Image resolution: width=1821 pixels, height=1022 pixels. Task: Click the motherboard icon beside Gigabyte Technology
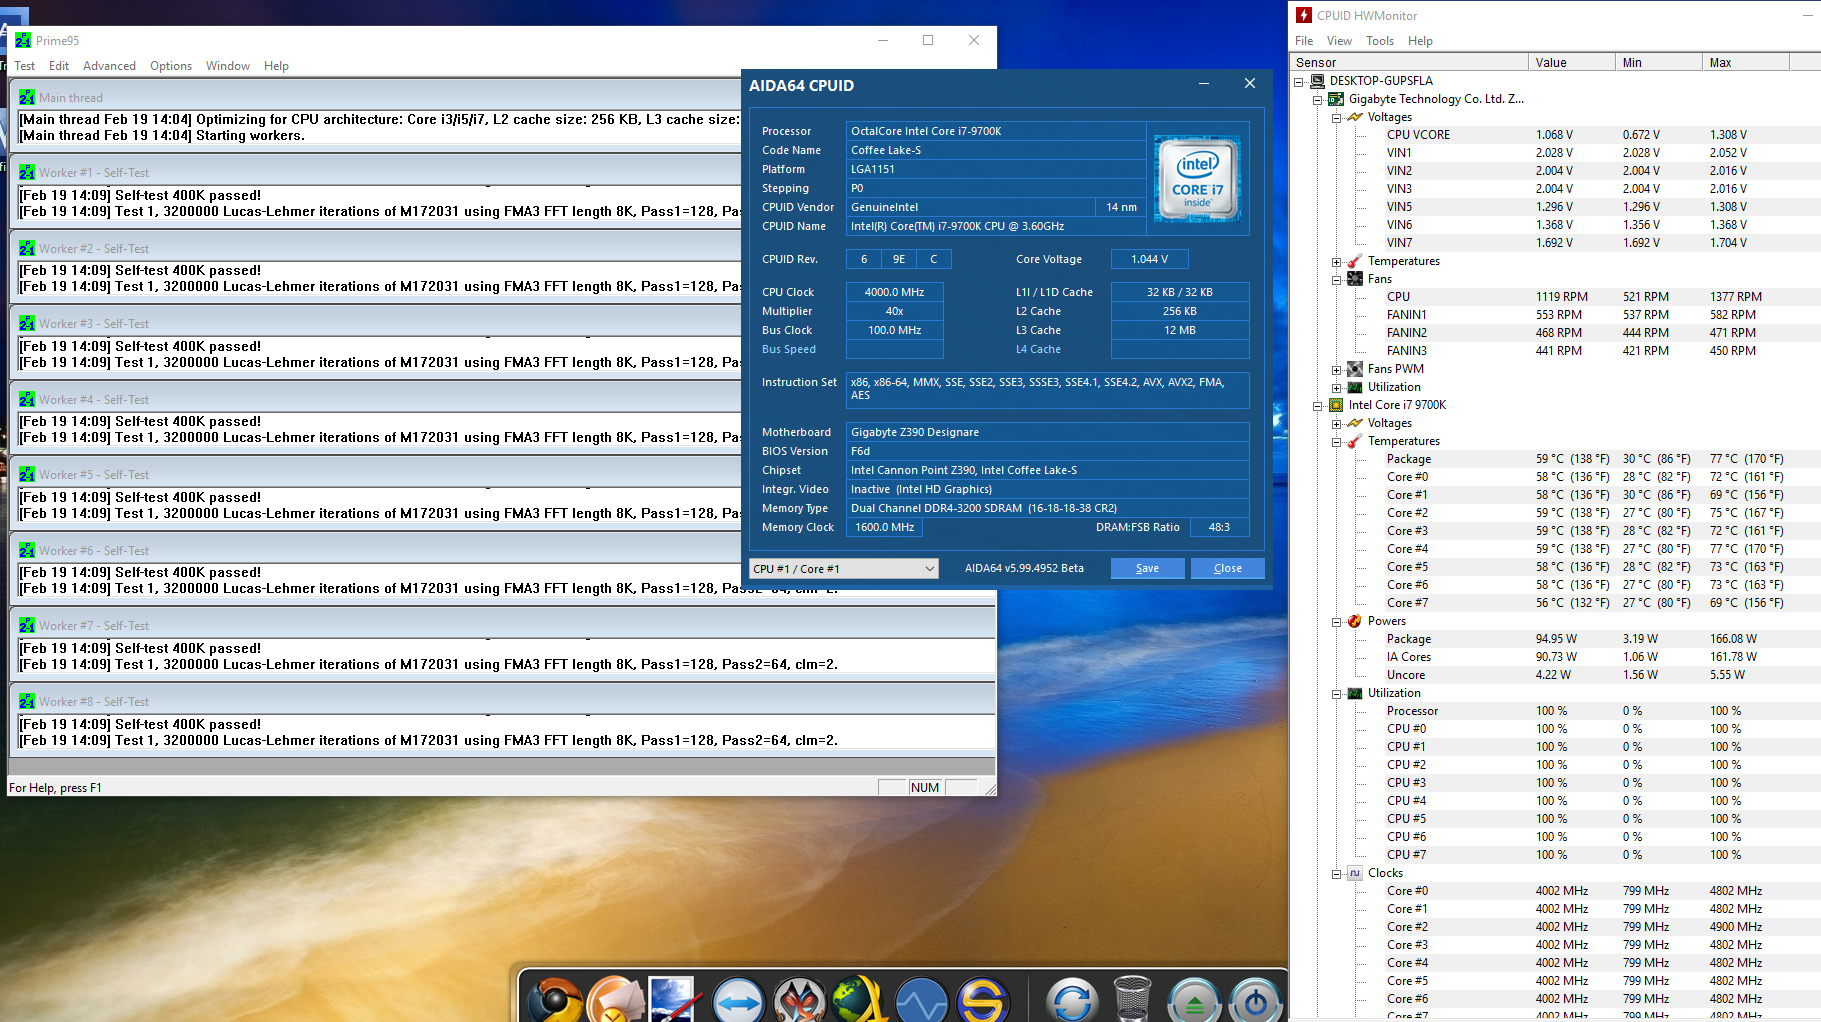(x=1336, y=99)
